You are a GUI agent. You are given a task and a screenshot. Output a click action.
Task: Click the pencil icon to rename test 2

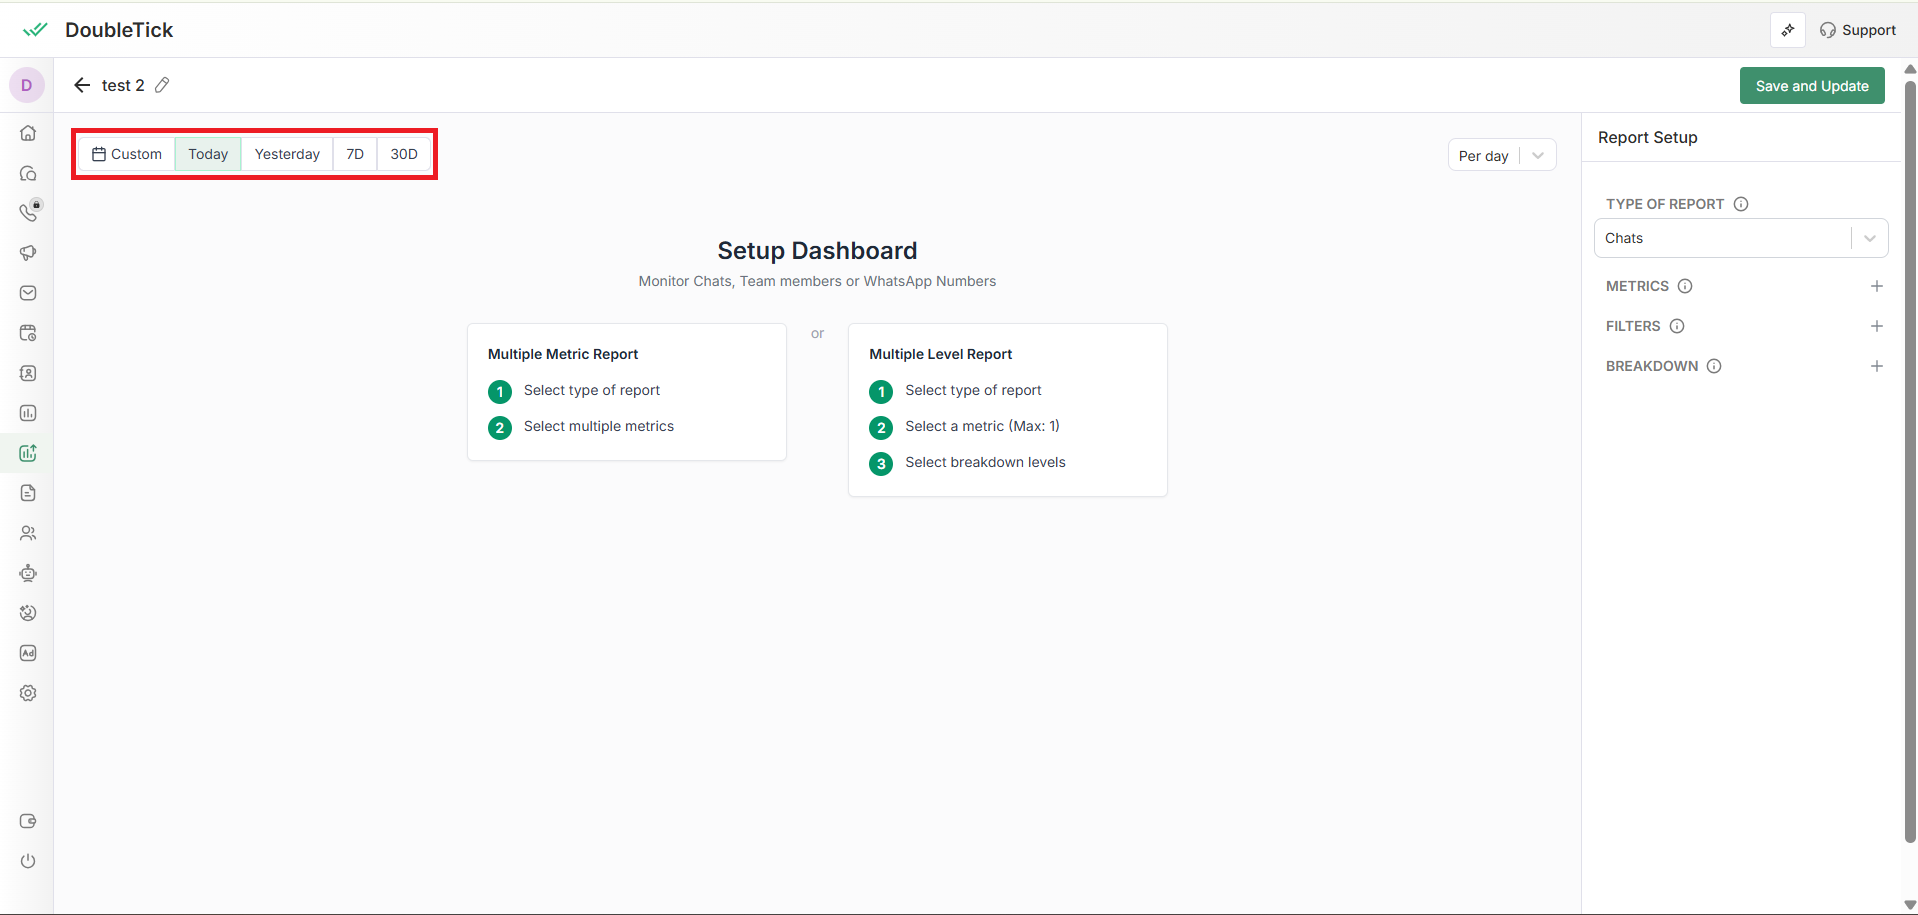tap(162, 85)
